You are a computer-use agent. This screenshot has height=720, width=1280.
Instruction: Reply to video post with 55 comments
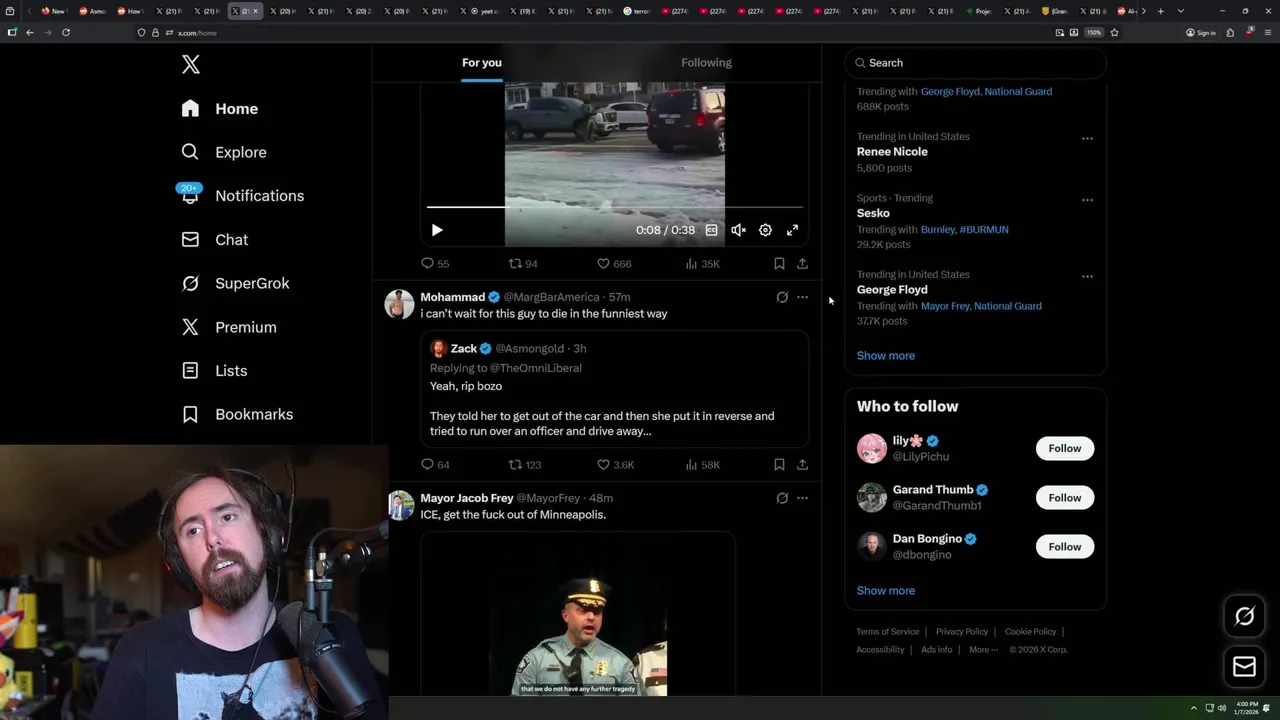pos(435,264)
